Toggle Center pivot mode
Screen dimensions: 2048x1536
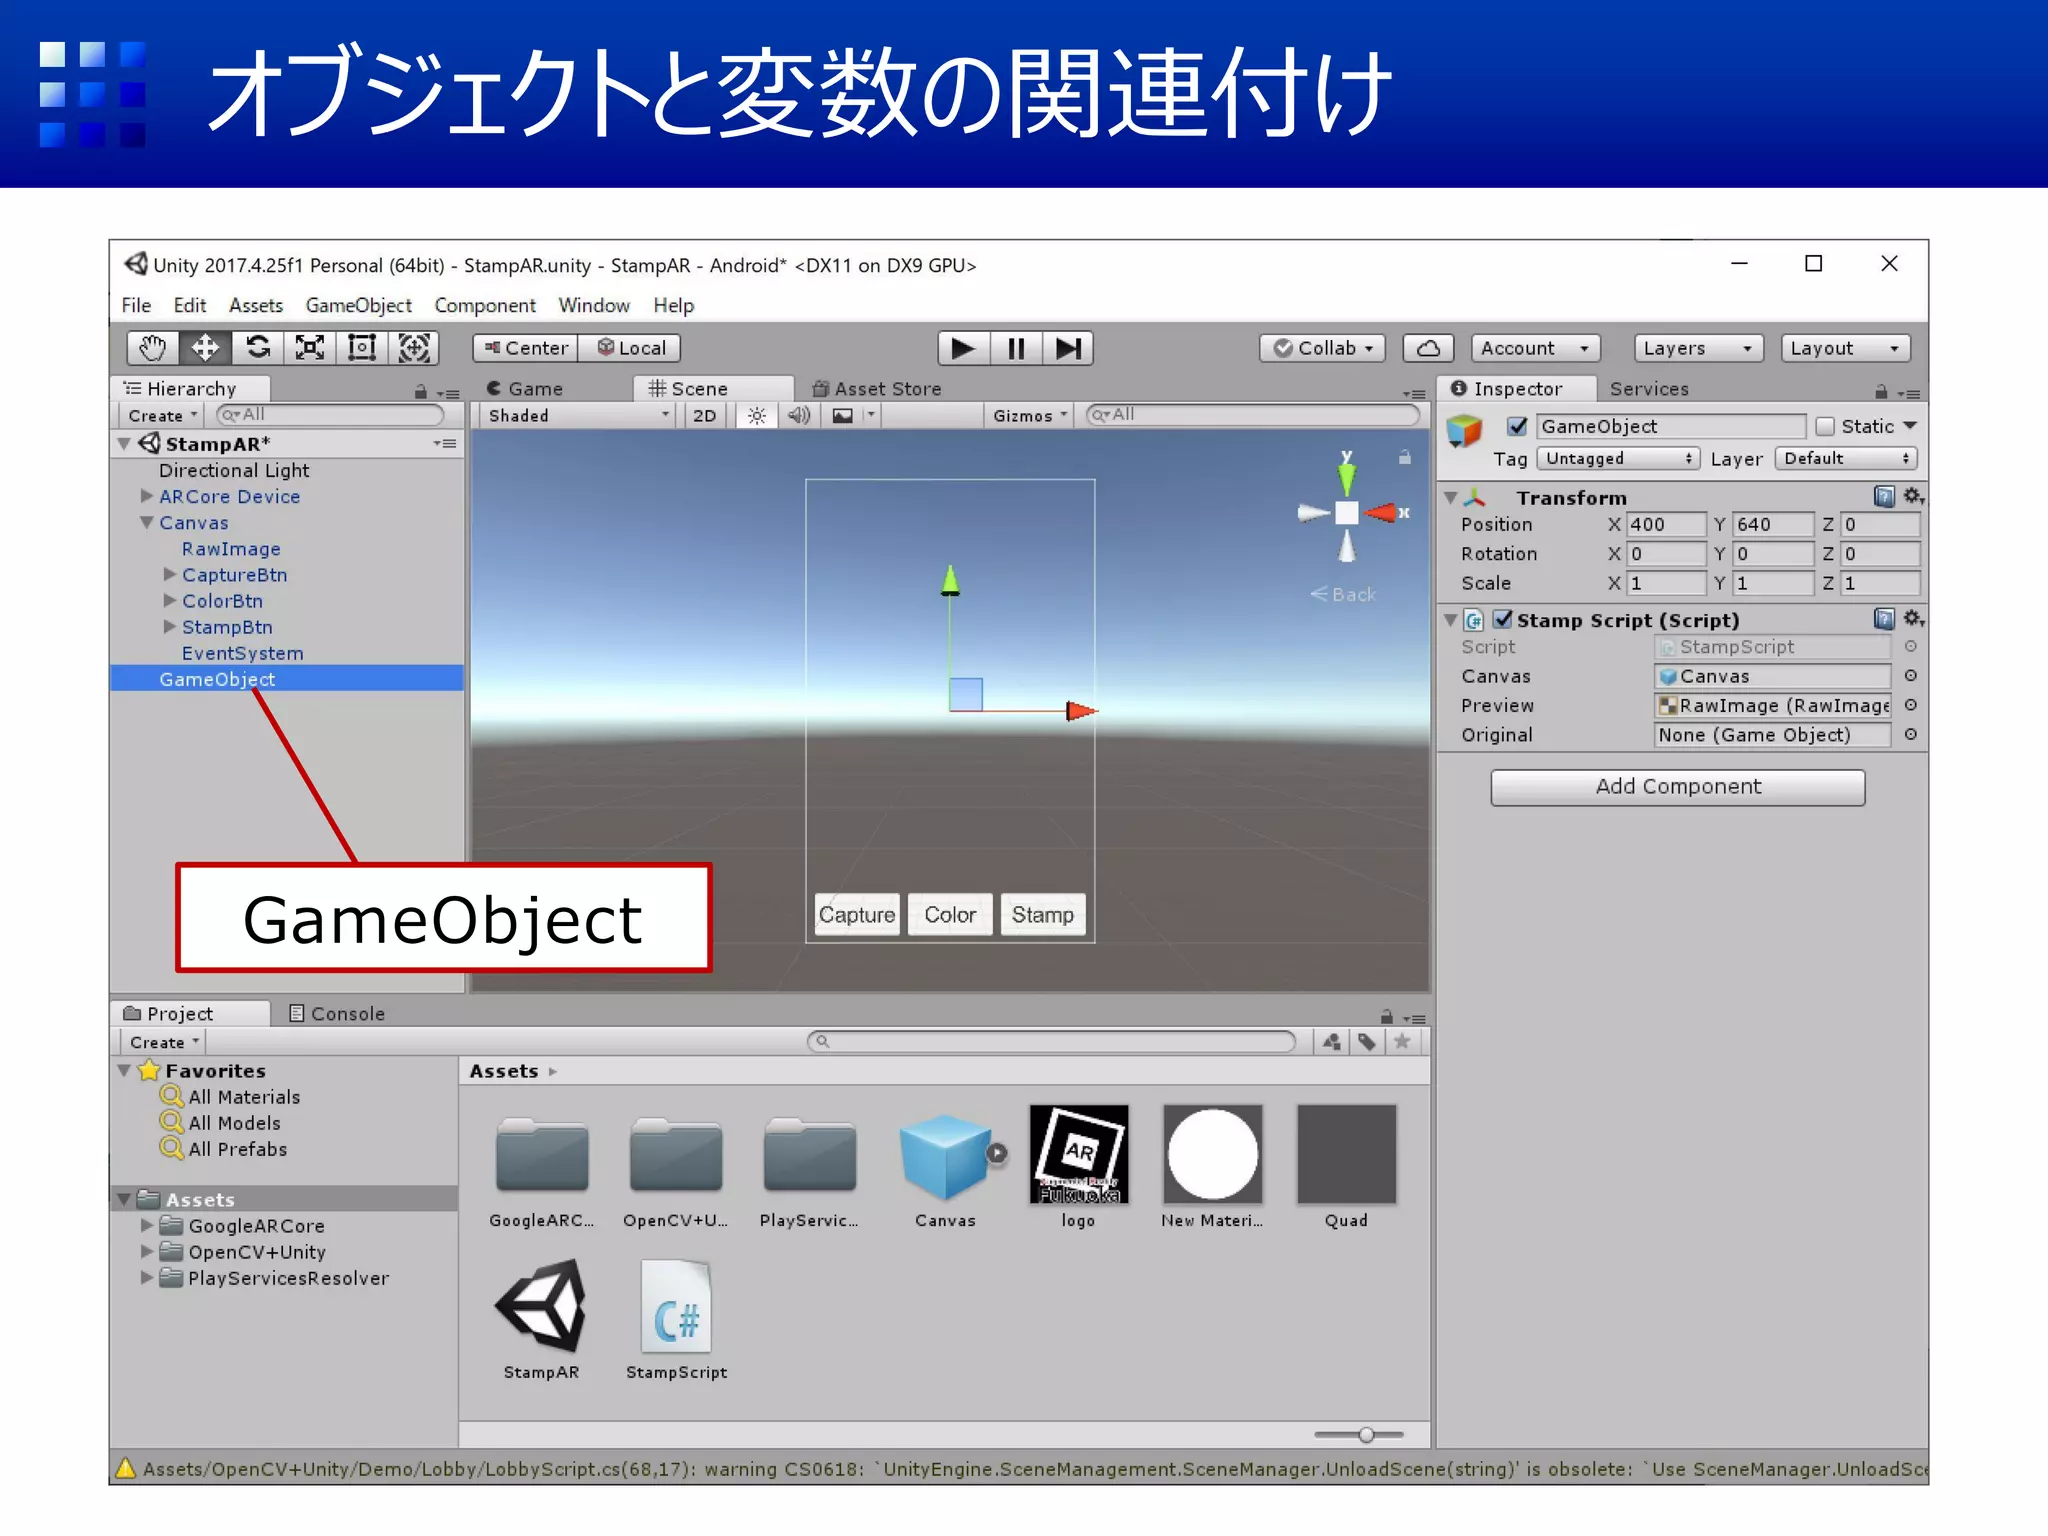pos(526,348)
